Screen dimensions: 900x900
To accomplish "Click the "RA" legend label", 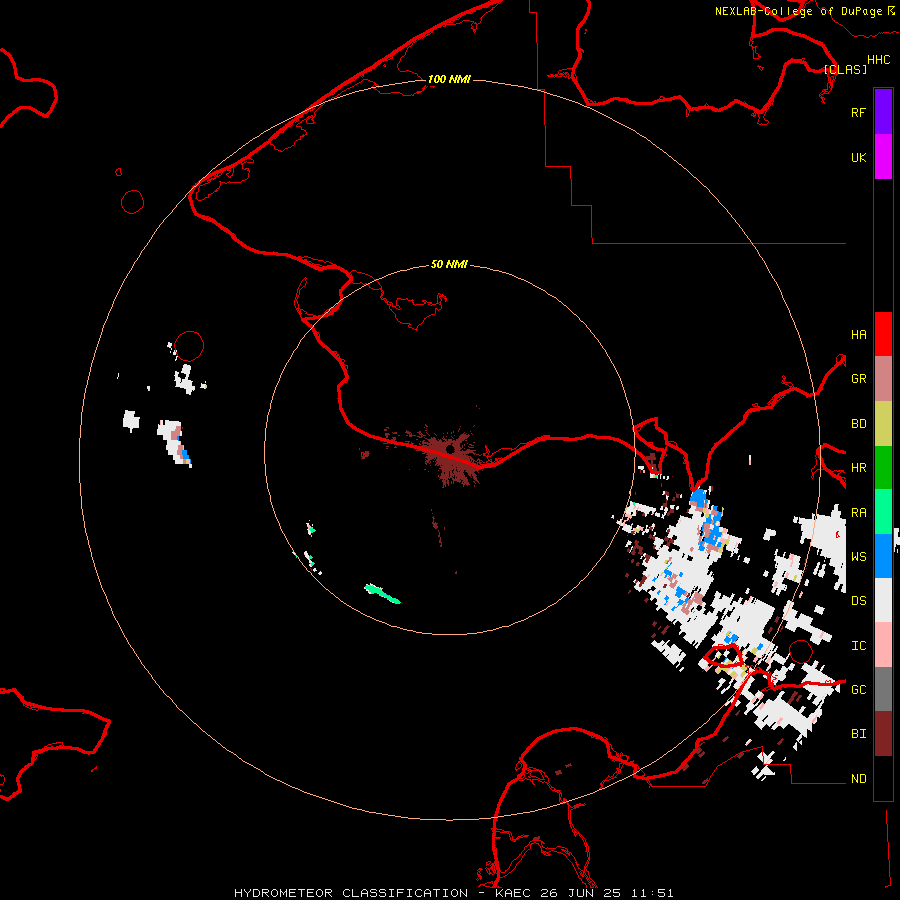I will [x=858, y=513].
